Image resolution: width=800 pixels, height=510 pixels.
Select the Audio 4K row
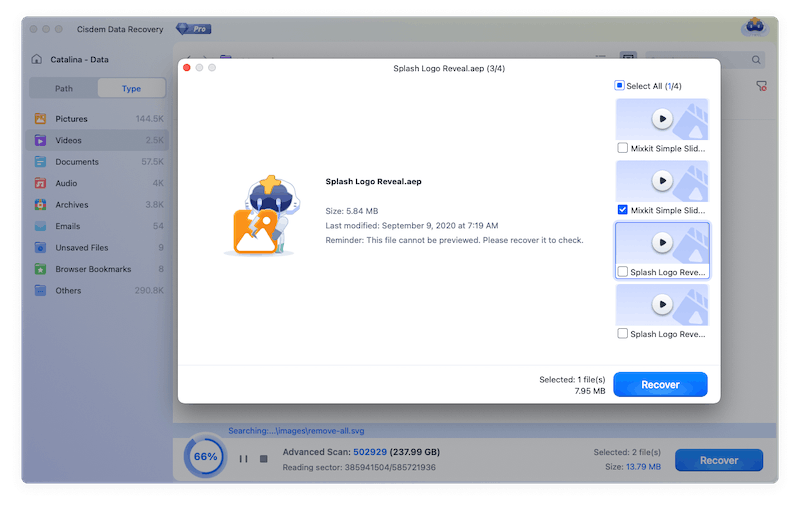[97, 183]
